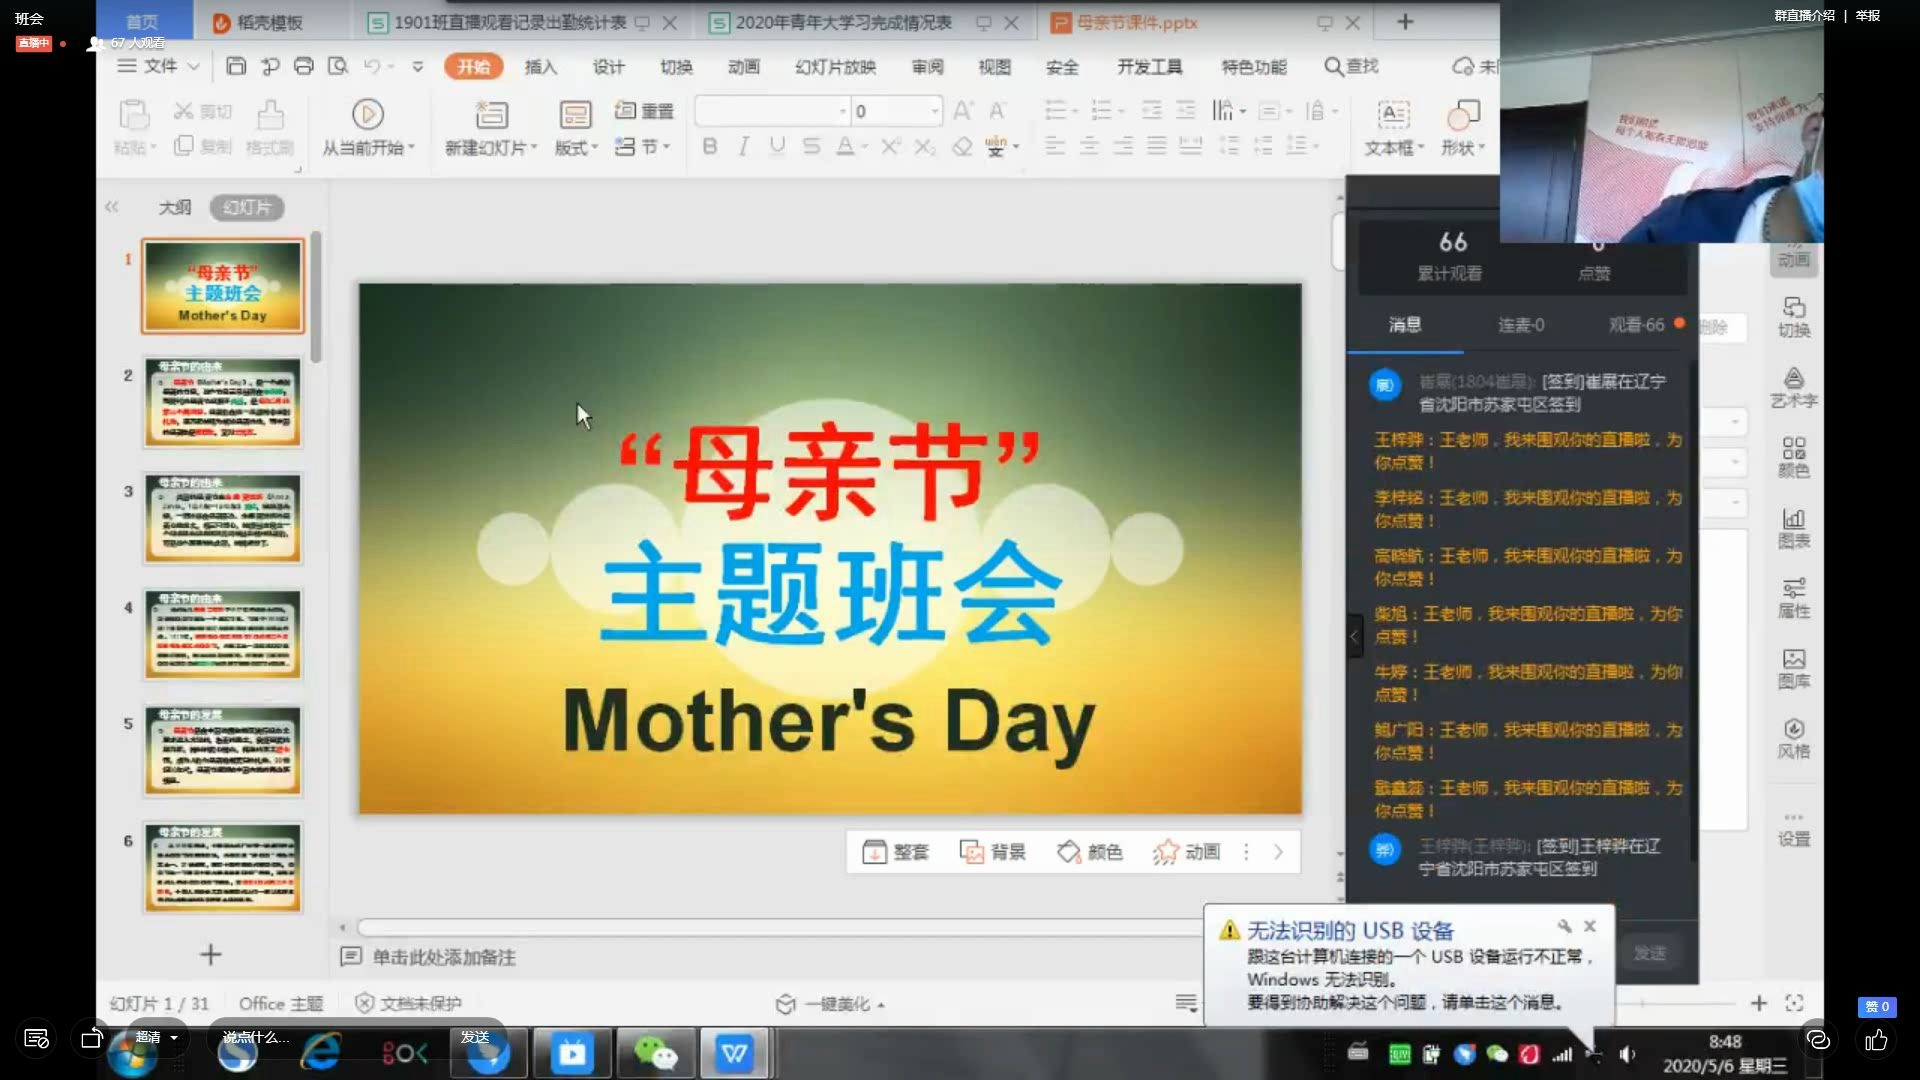
Task: Toggle underline formatting in ribbon
Action: point(777,146)
